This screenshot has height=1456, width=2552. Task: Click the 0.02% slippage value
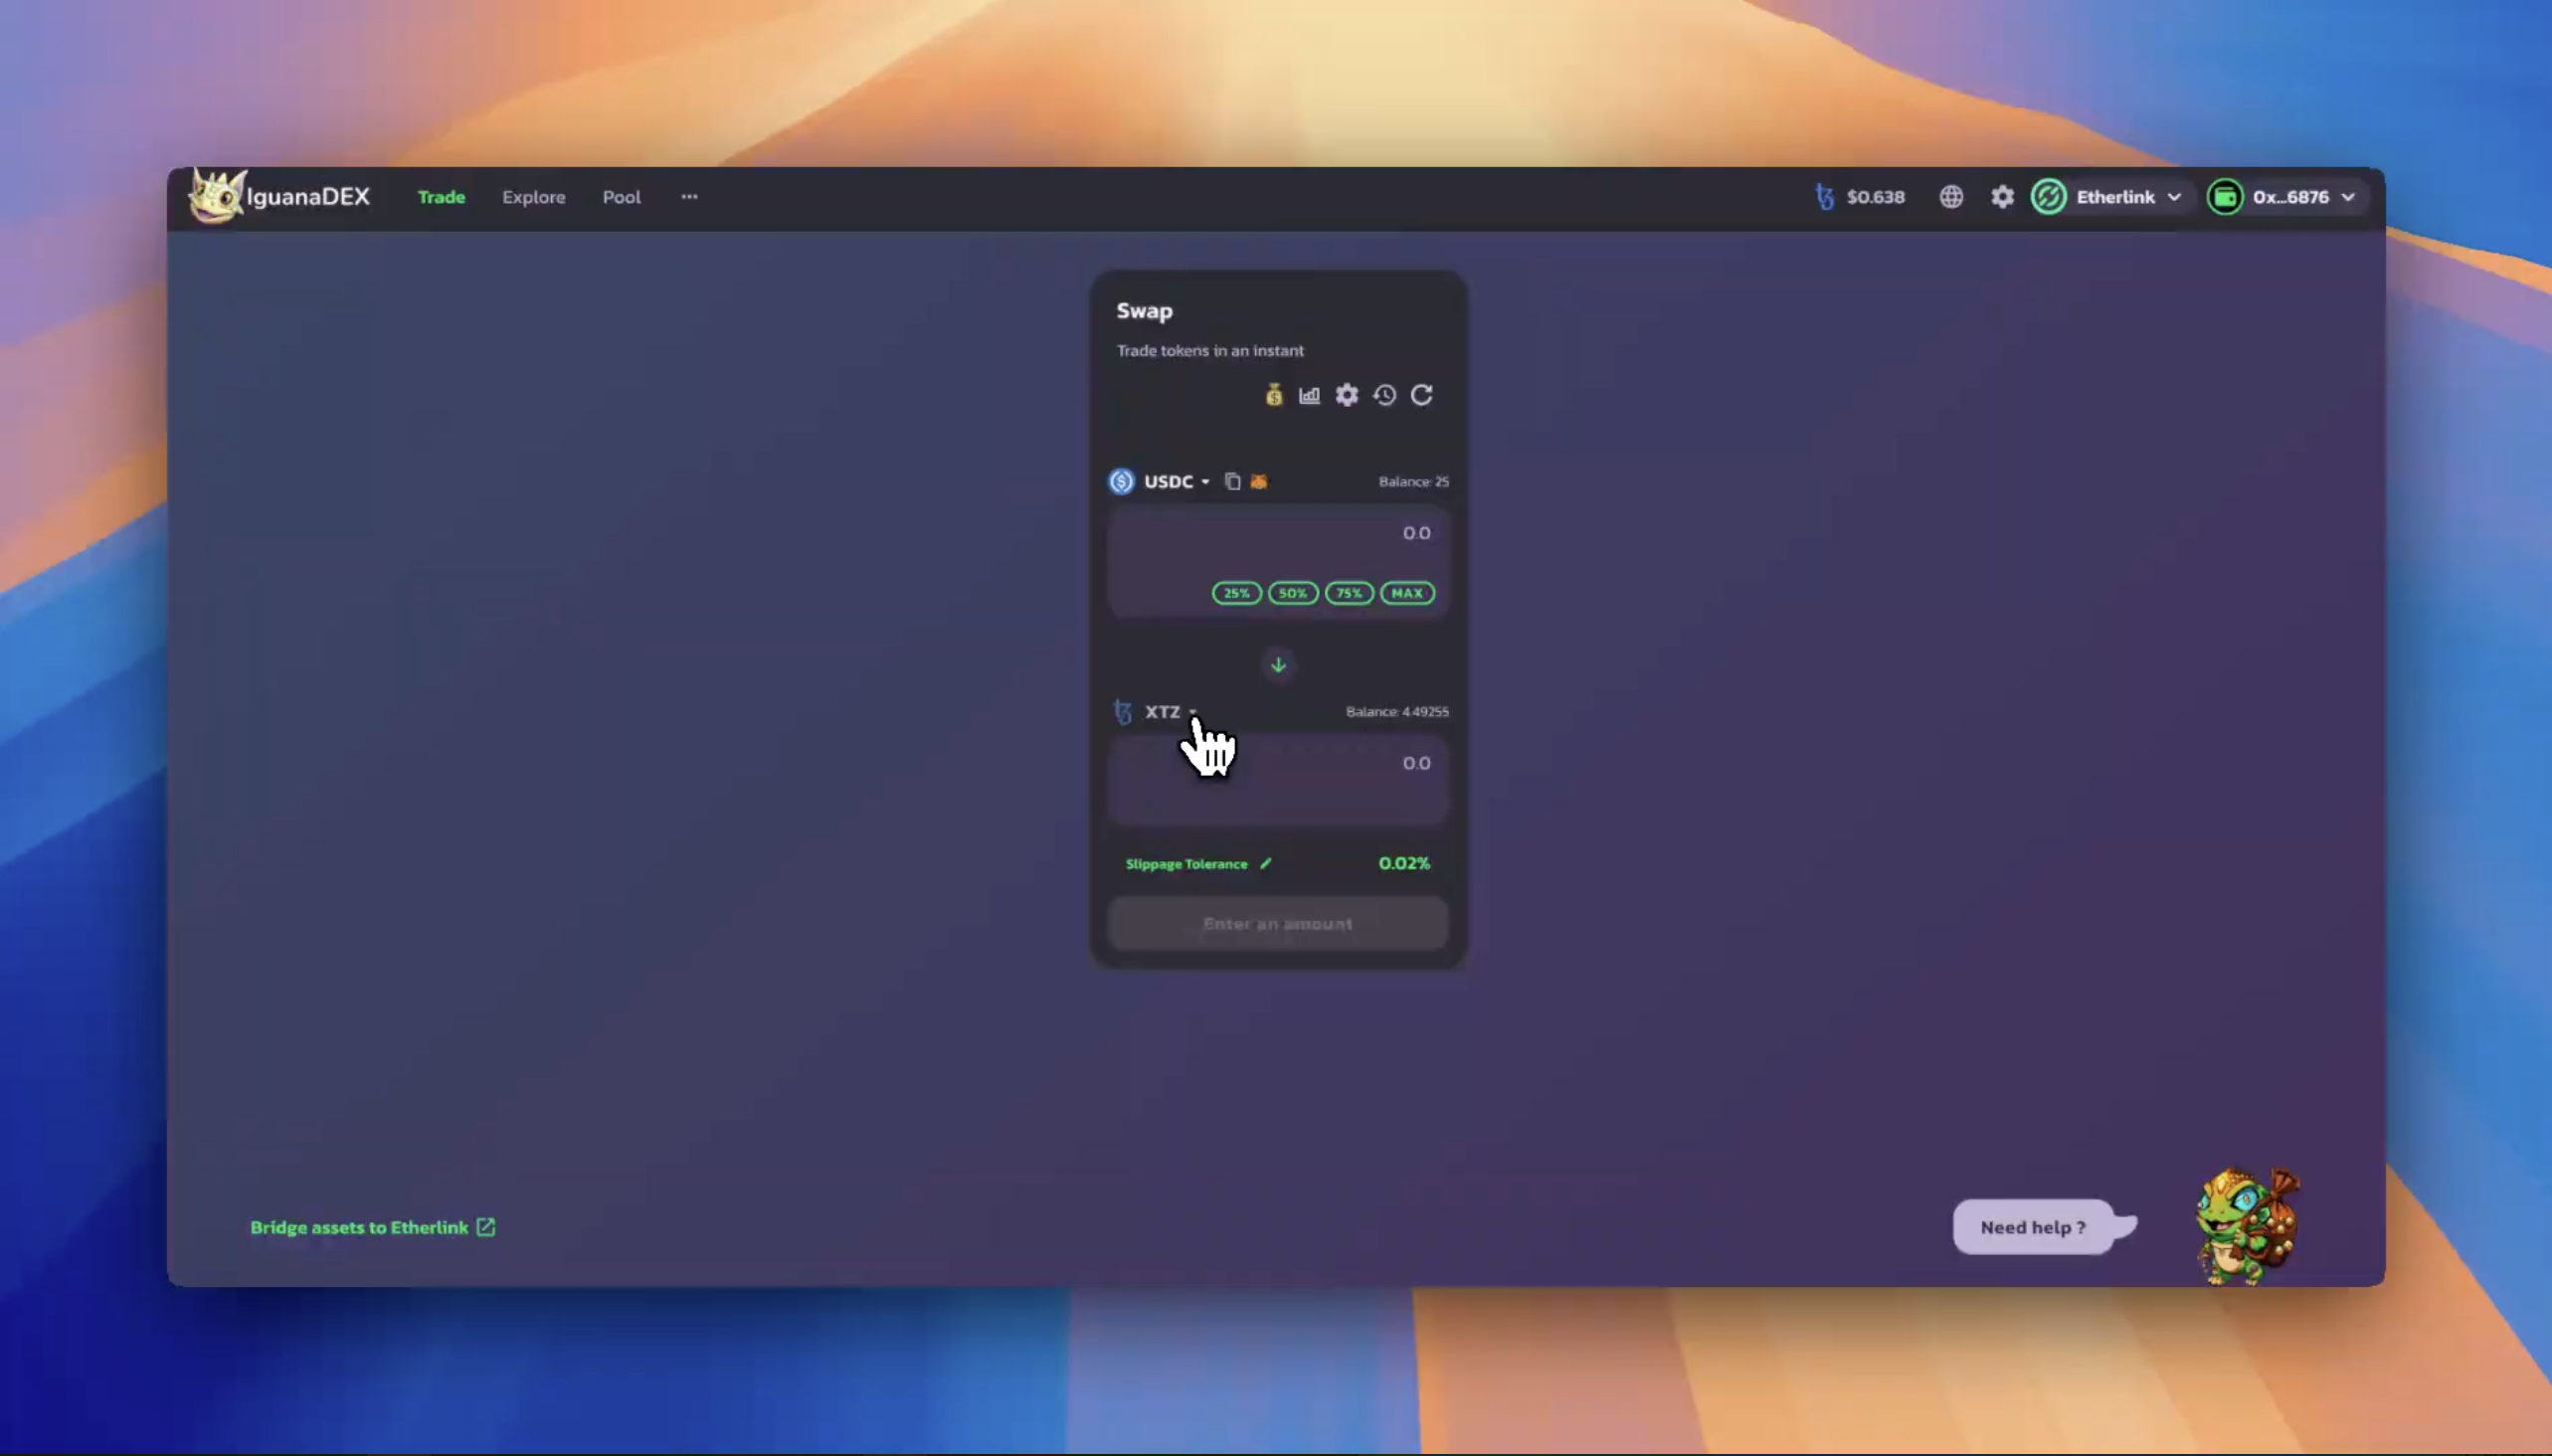click(x=1404, y=863)
